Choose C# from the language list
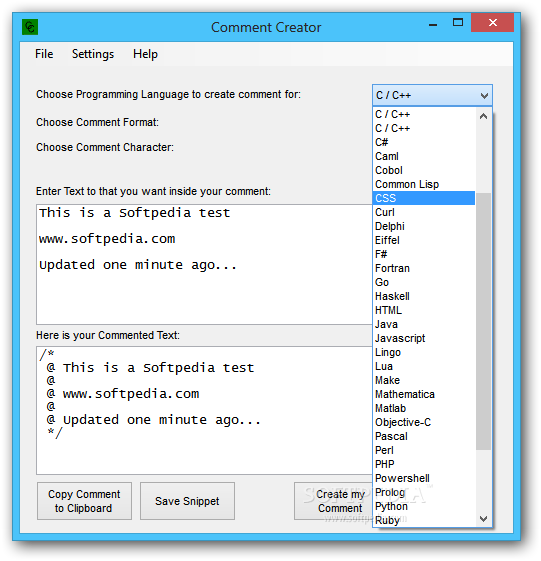Screen dimensions: 541x561 click(424, 142)
